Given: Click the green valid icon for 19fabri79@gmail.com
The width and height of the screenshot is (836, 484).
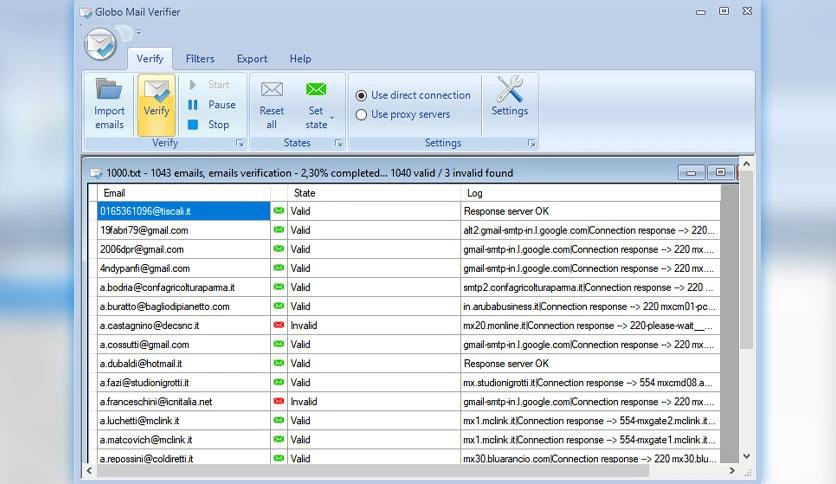Looking at the screenshot, I should point(278,230).
